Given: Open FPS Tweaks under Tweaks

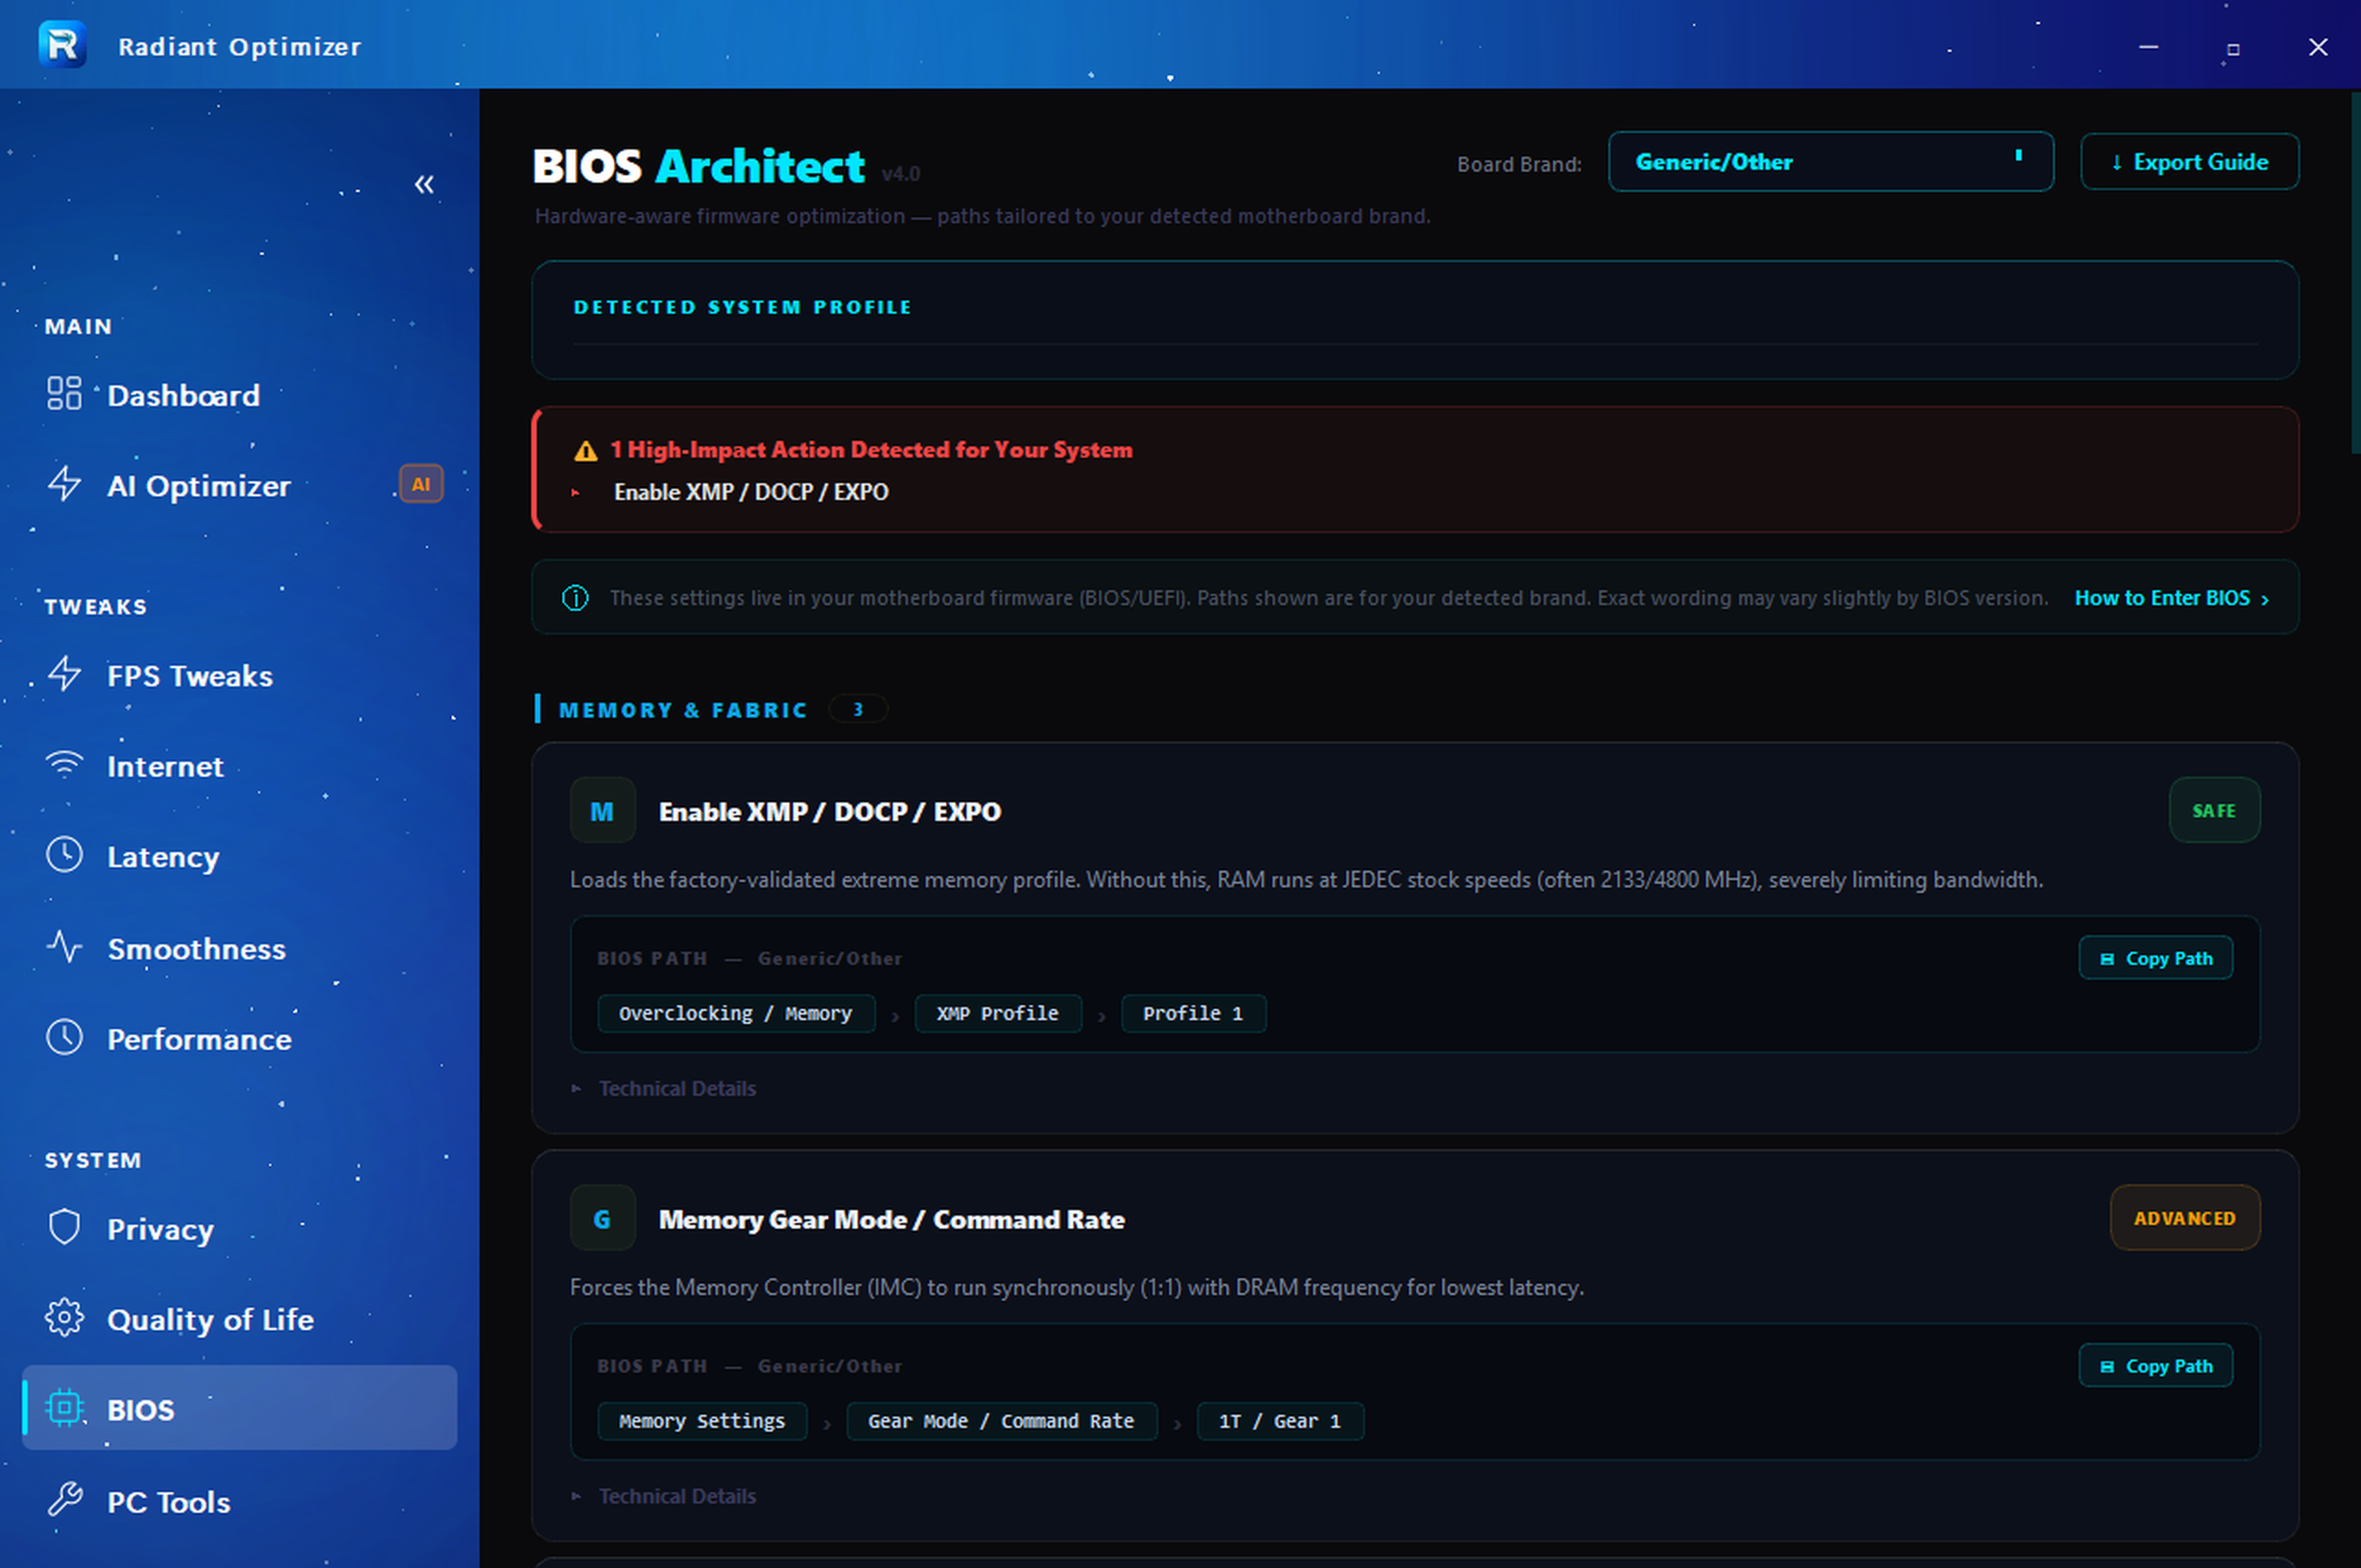Looking at the screenshot, I should 190,676.
